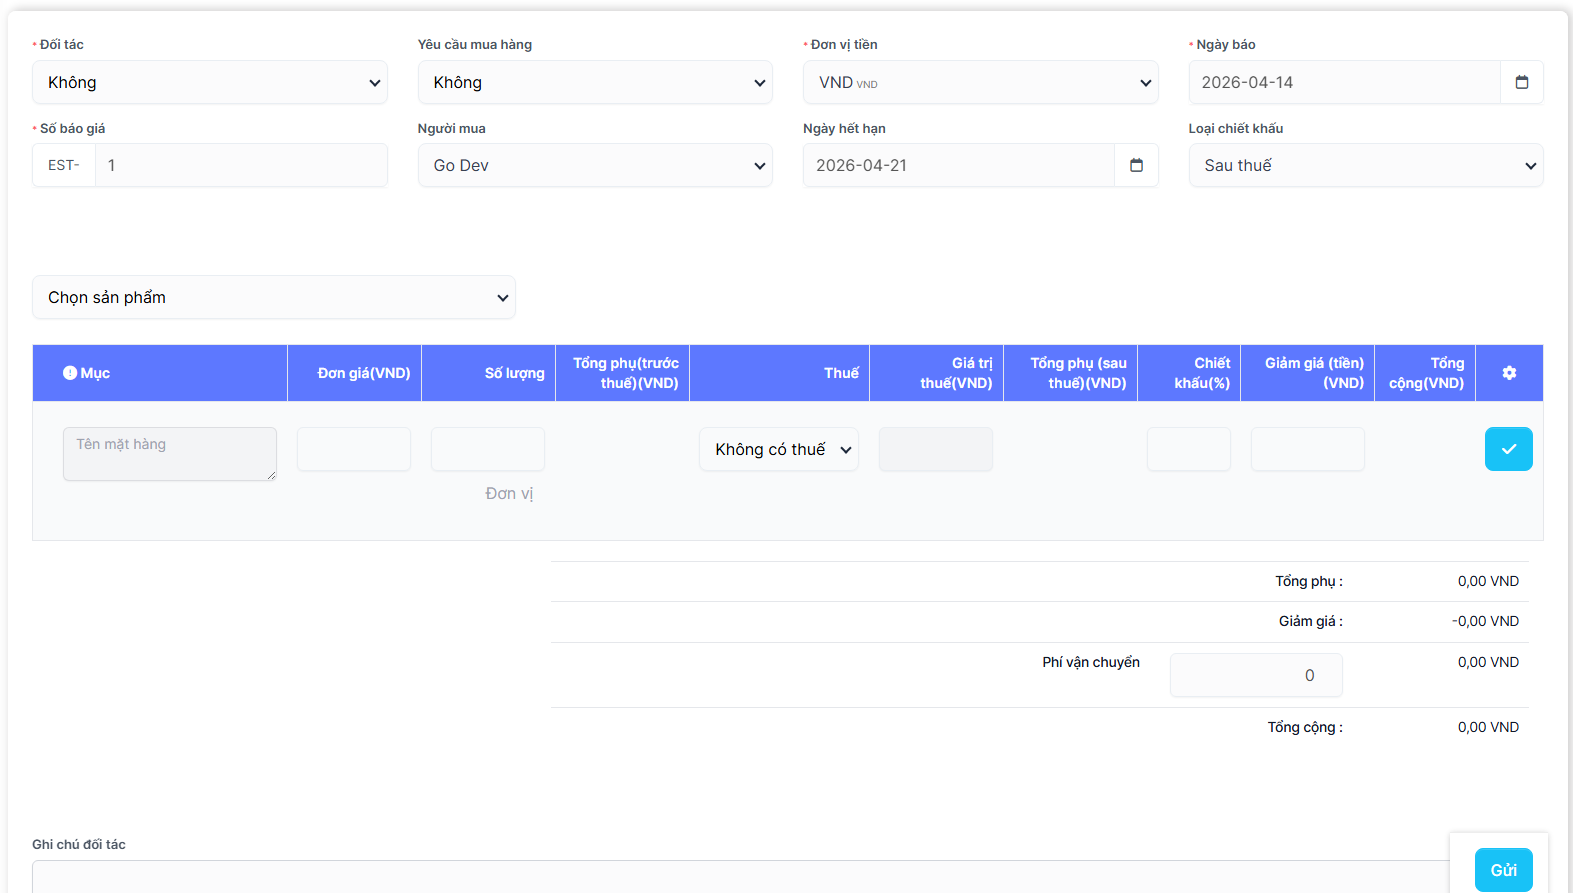This screenshot has width=1573, height=893.
Task: Select the Không có thuế tax dropdown
Action: 779,449
